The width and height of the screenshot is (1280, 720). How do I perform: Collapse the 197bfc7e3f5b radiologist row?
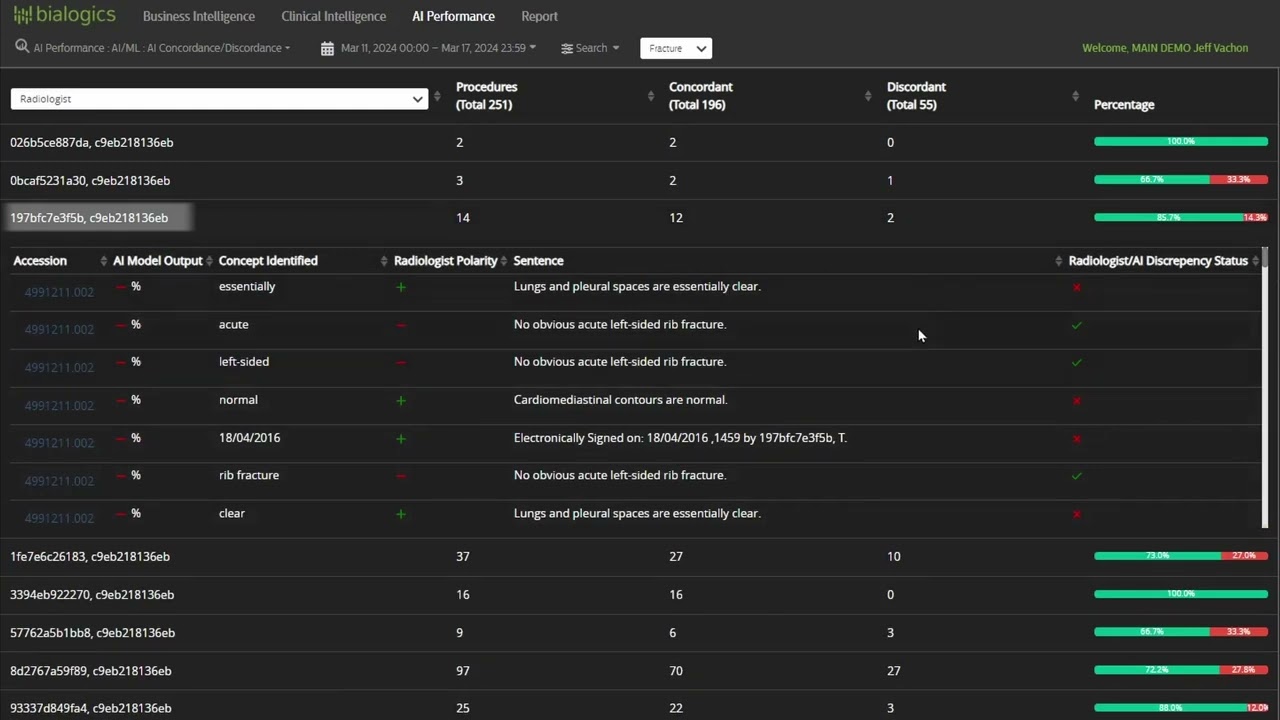[89, 218]
